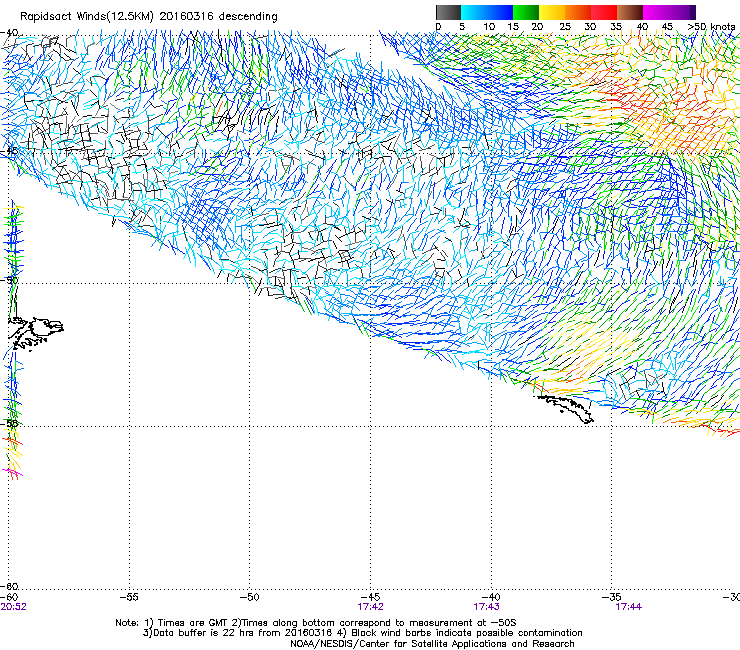Click the brown 35-40 knots legend swatch

tap(630, 12)
